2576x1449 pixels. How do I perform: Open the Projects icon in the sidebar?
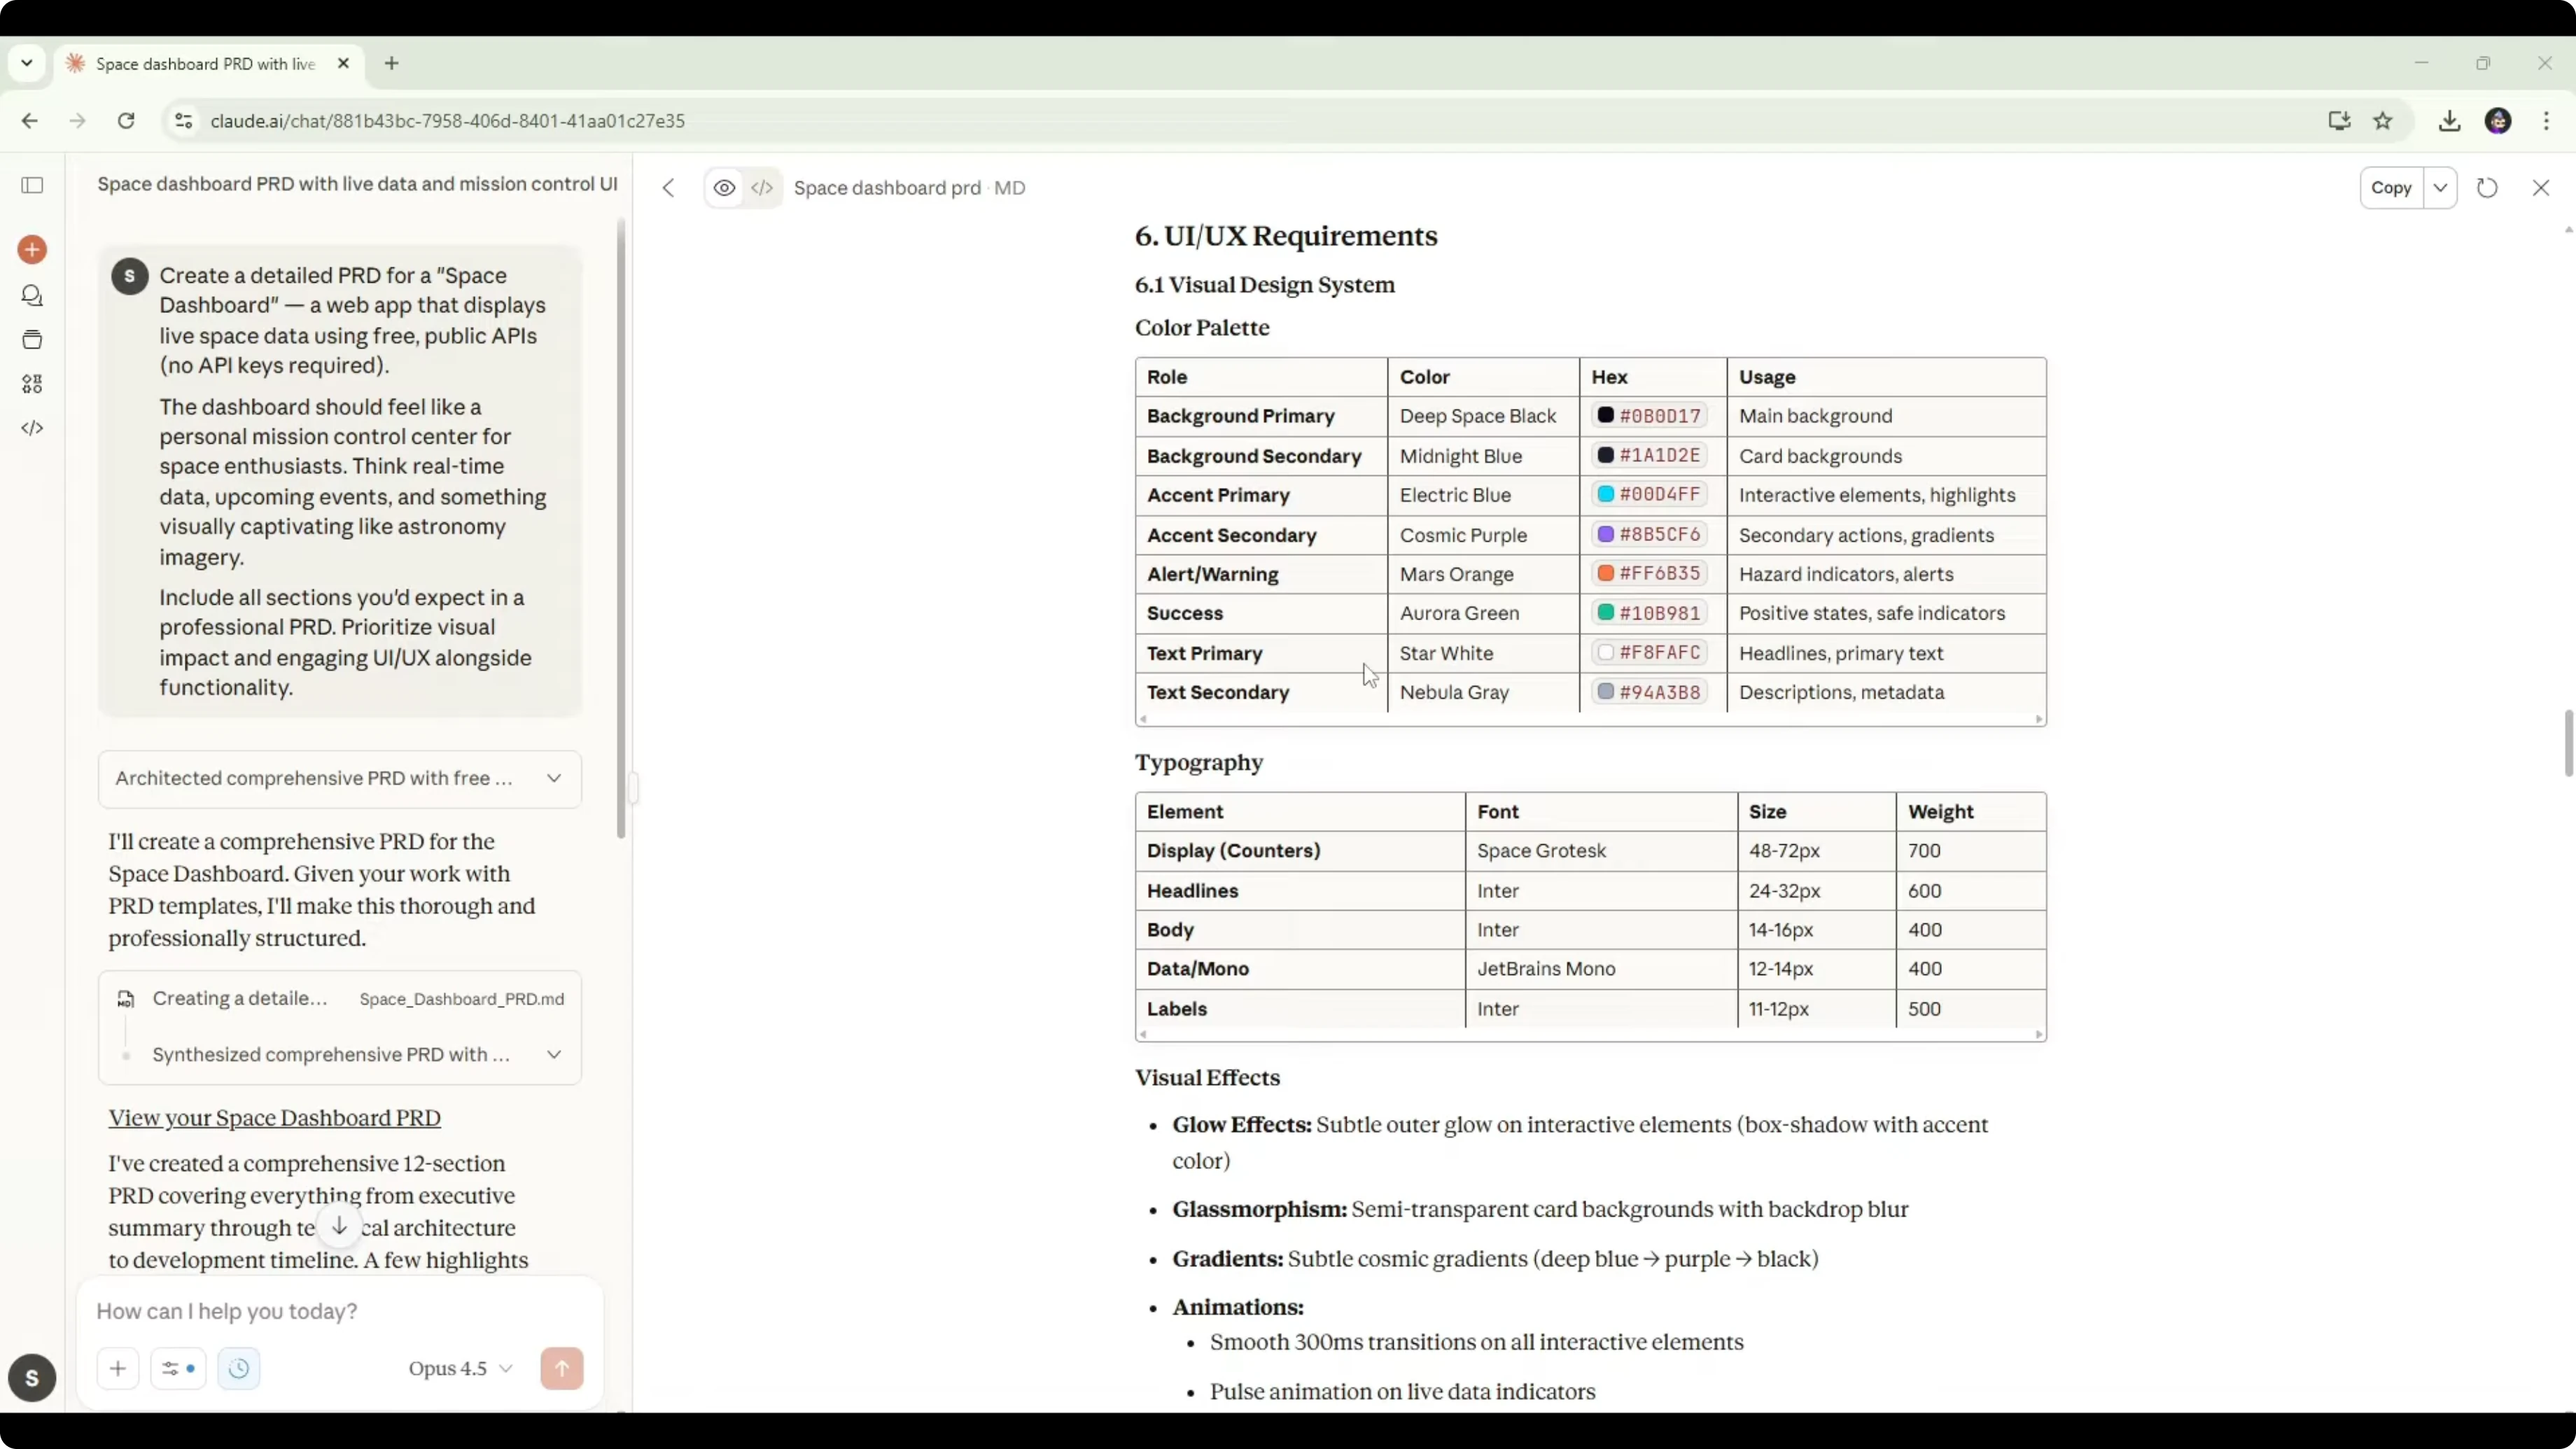pos(32,340)
